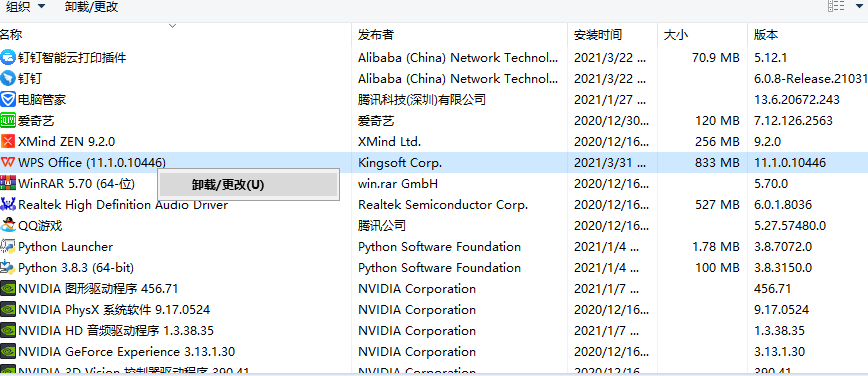
Task: Click version 7.12.126.2563
Action: pyautogui.click(x=793, y=120)
